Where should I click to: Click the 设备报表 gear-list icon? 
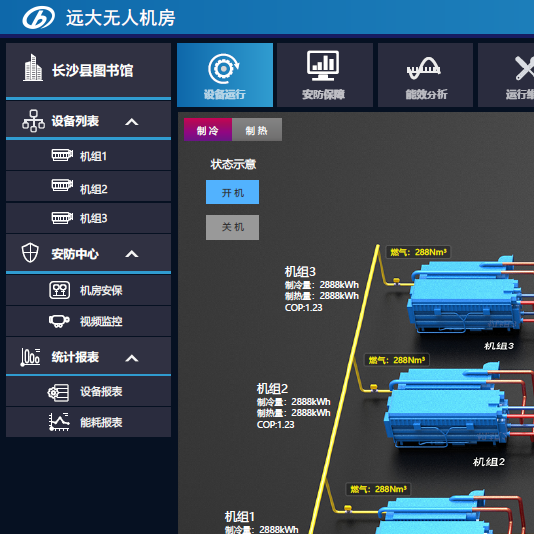(x=58, y=392)
